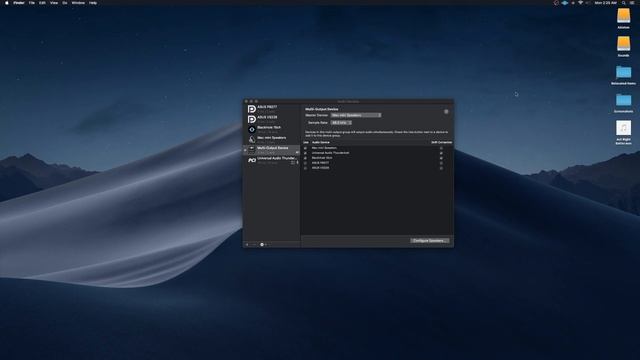
Task: Click the Multi-Output Device heading text
Action: 322,109
